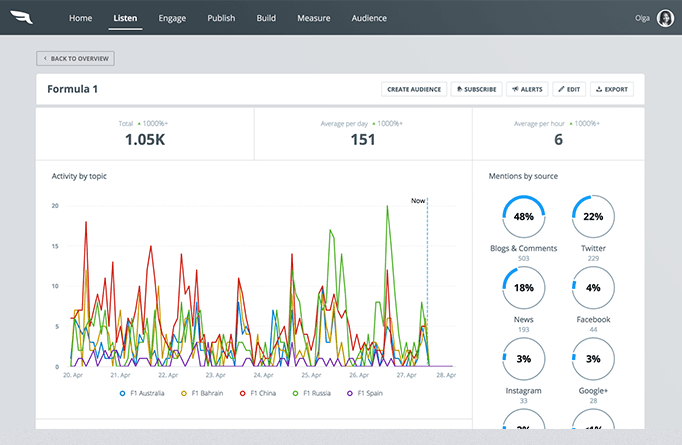Subscribe to this Formula 1 report
Viewport: 682px width, 445px height.
pyautogui.click(x=477, y=89)
